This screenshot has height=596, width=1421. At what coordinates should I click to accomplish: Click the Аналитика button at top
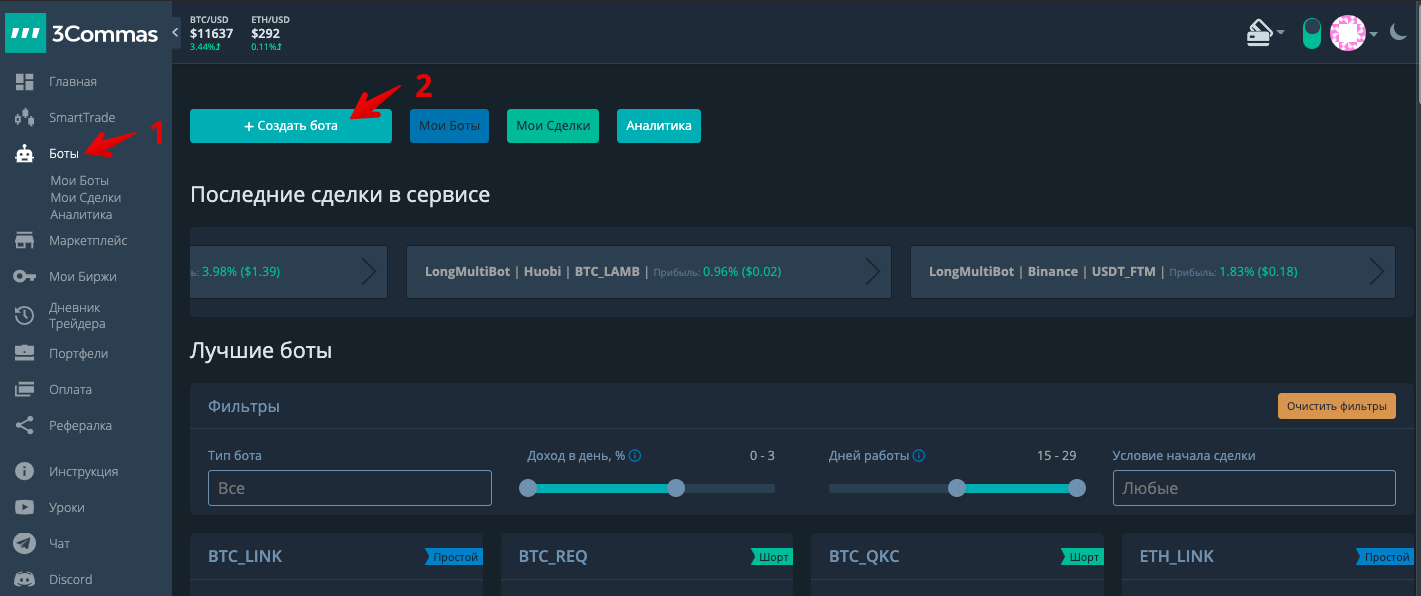point(659,126)
